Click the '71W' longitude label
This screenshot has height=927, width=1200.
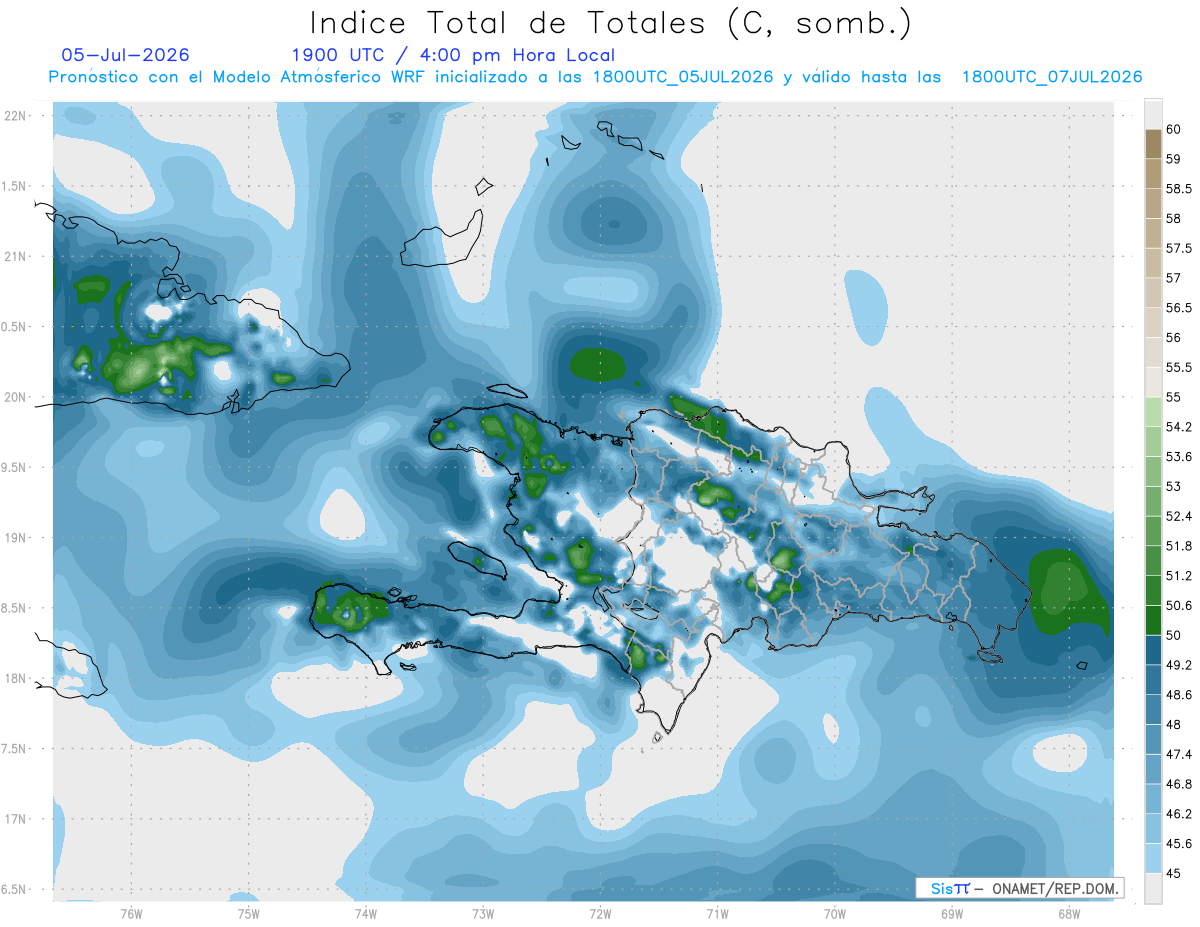(x=717, y=913)
